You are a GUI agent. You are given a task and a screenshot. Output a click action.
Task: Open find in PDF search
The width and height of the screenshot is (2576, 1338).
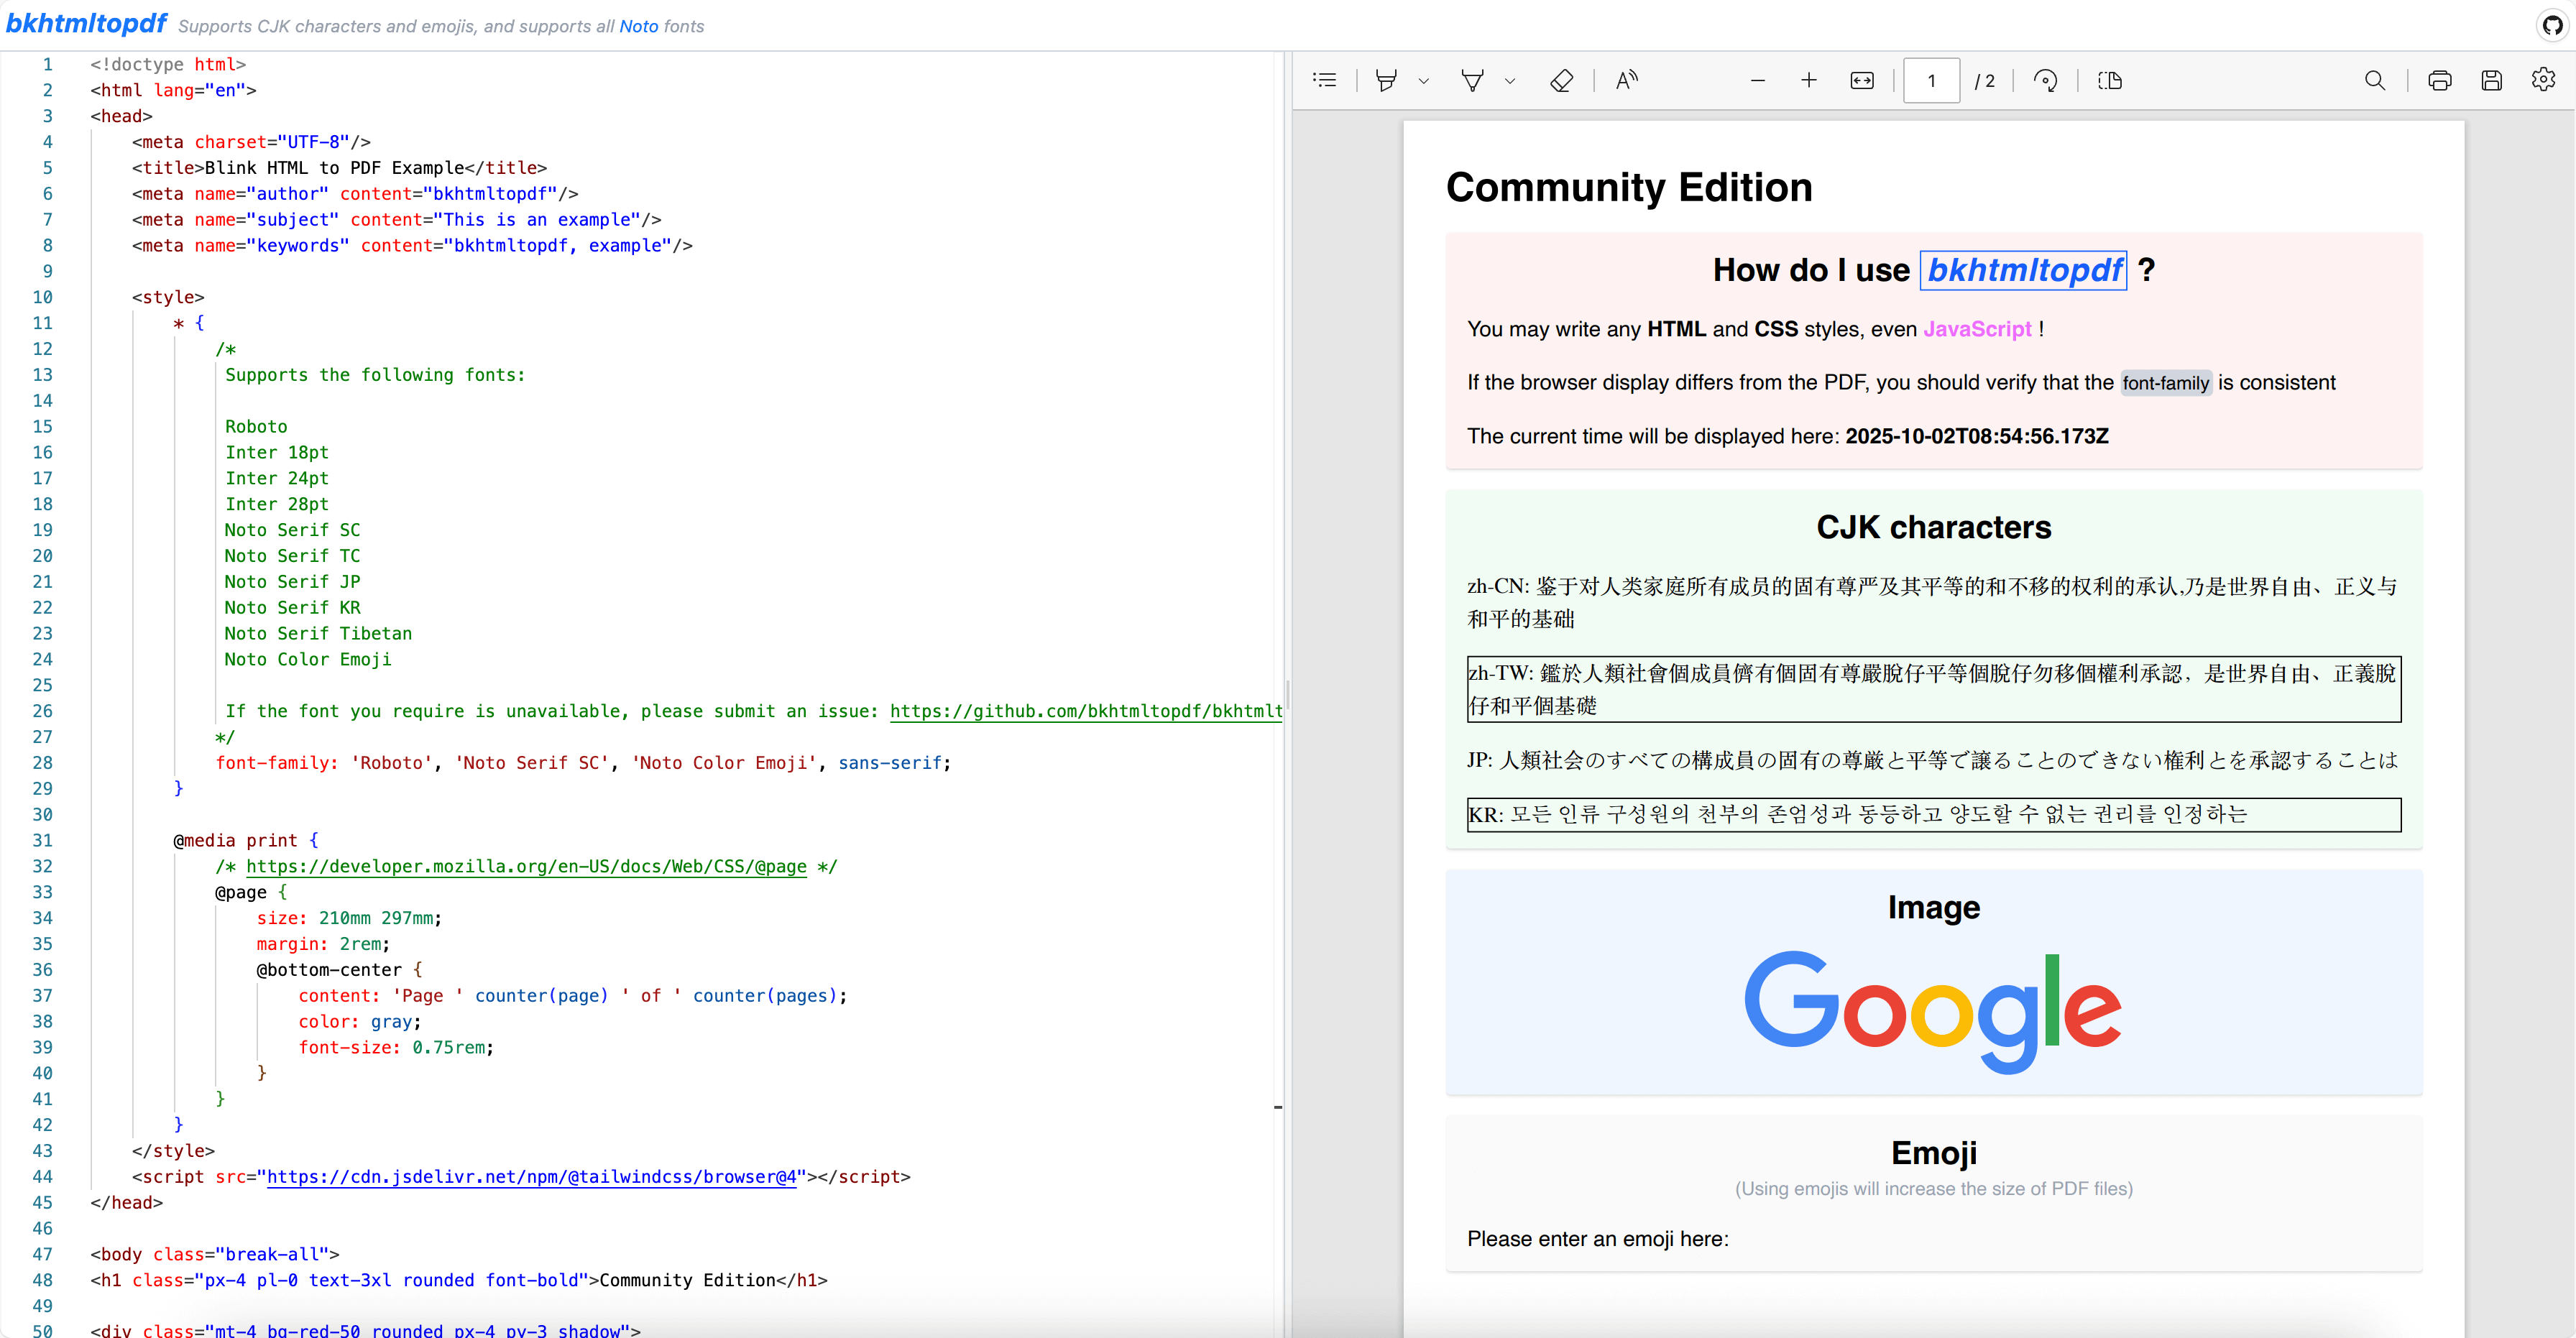[2375, 80]
